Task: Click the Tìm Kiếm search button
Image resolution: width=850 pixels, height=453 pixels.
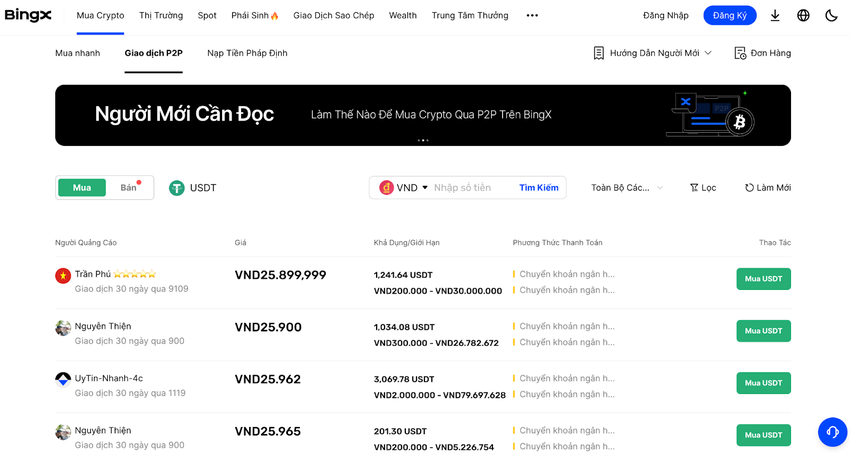Action: [539, 187]
